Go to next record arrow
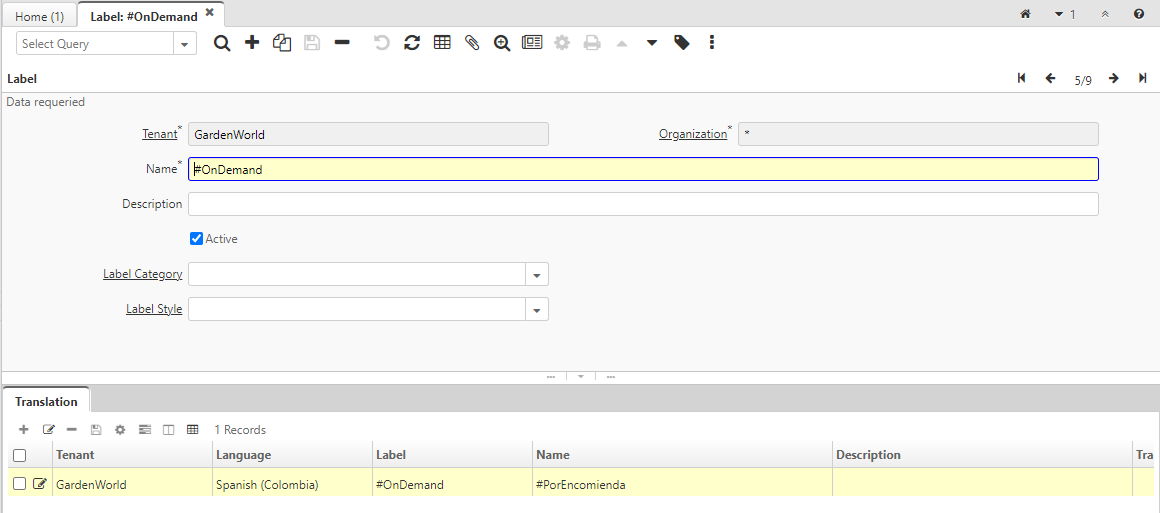This screenshot has height=513, width=1160. [x=1113, y=79]
